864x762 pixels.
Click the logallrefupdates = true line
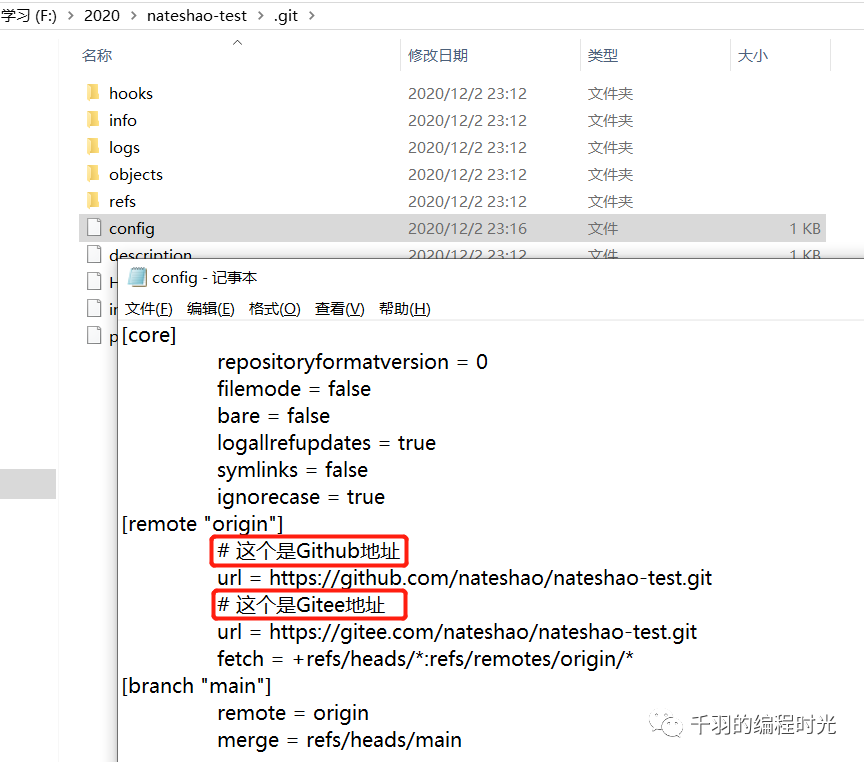326,443
